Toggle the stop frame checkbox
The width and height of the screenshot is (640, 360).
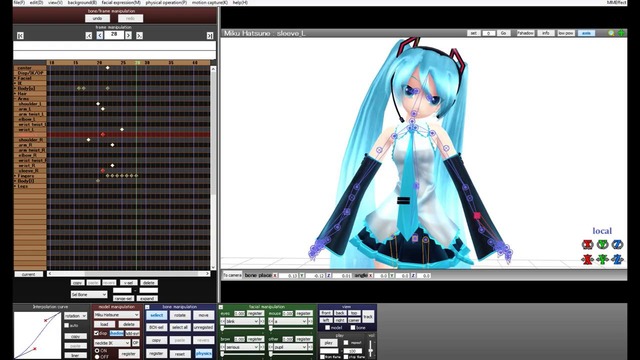pos(346,357)
